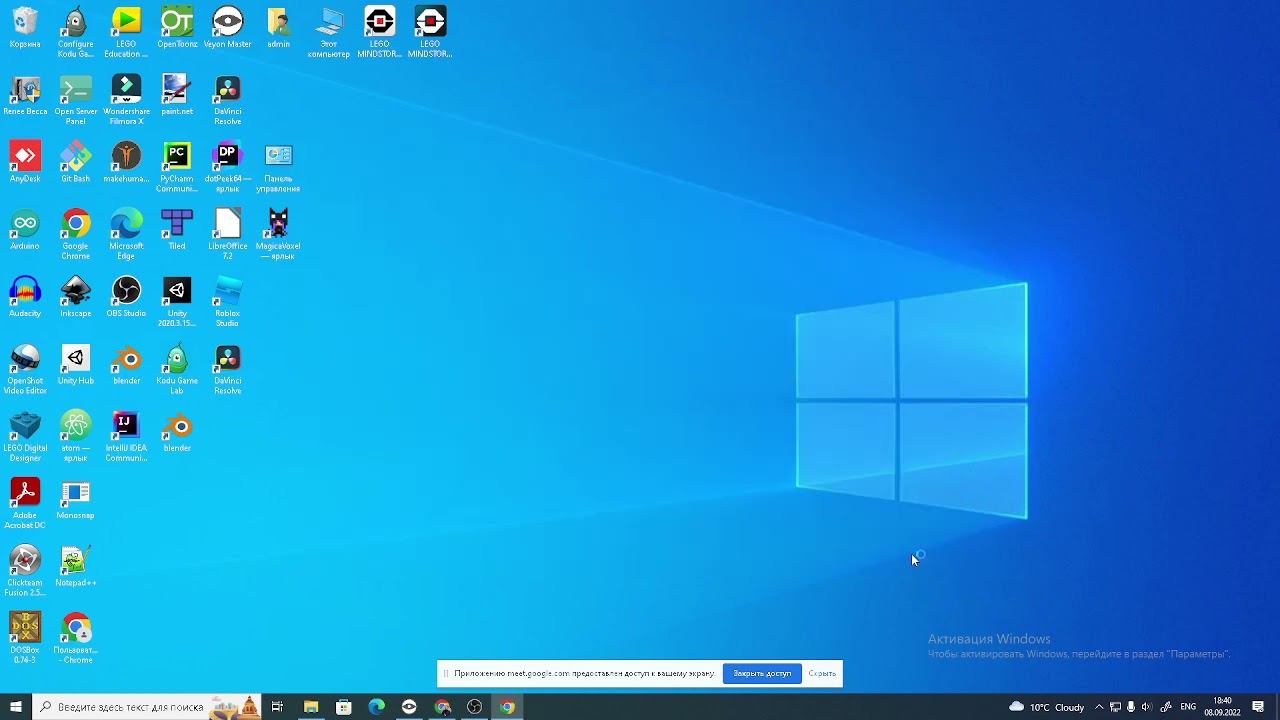Click the Этот компьютер desktop icon

[x=329, y=32]
